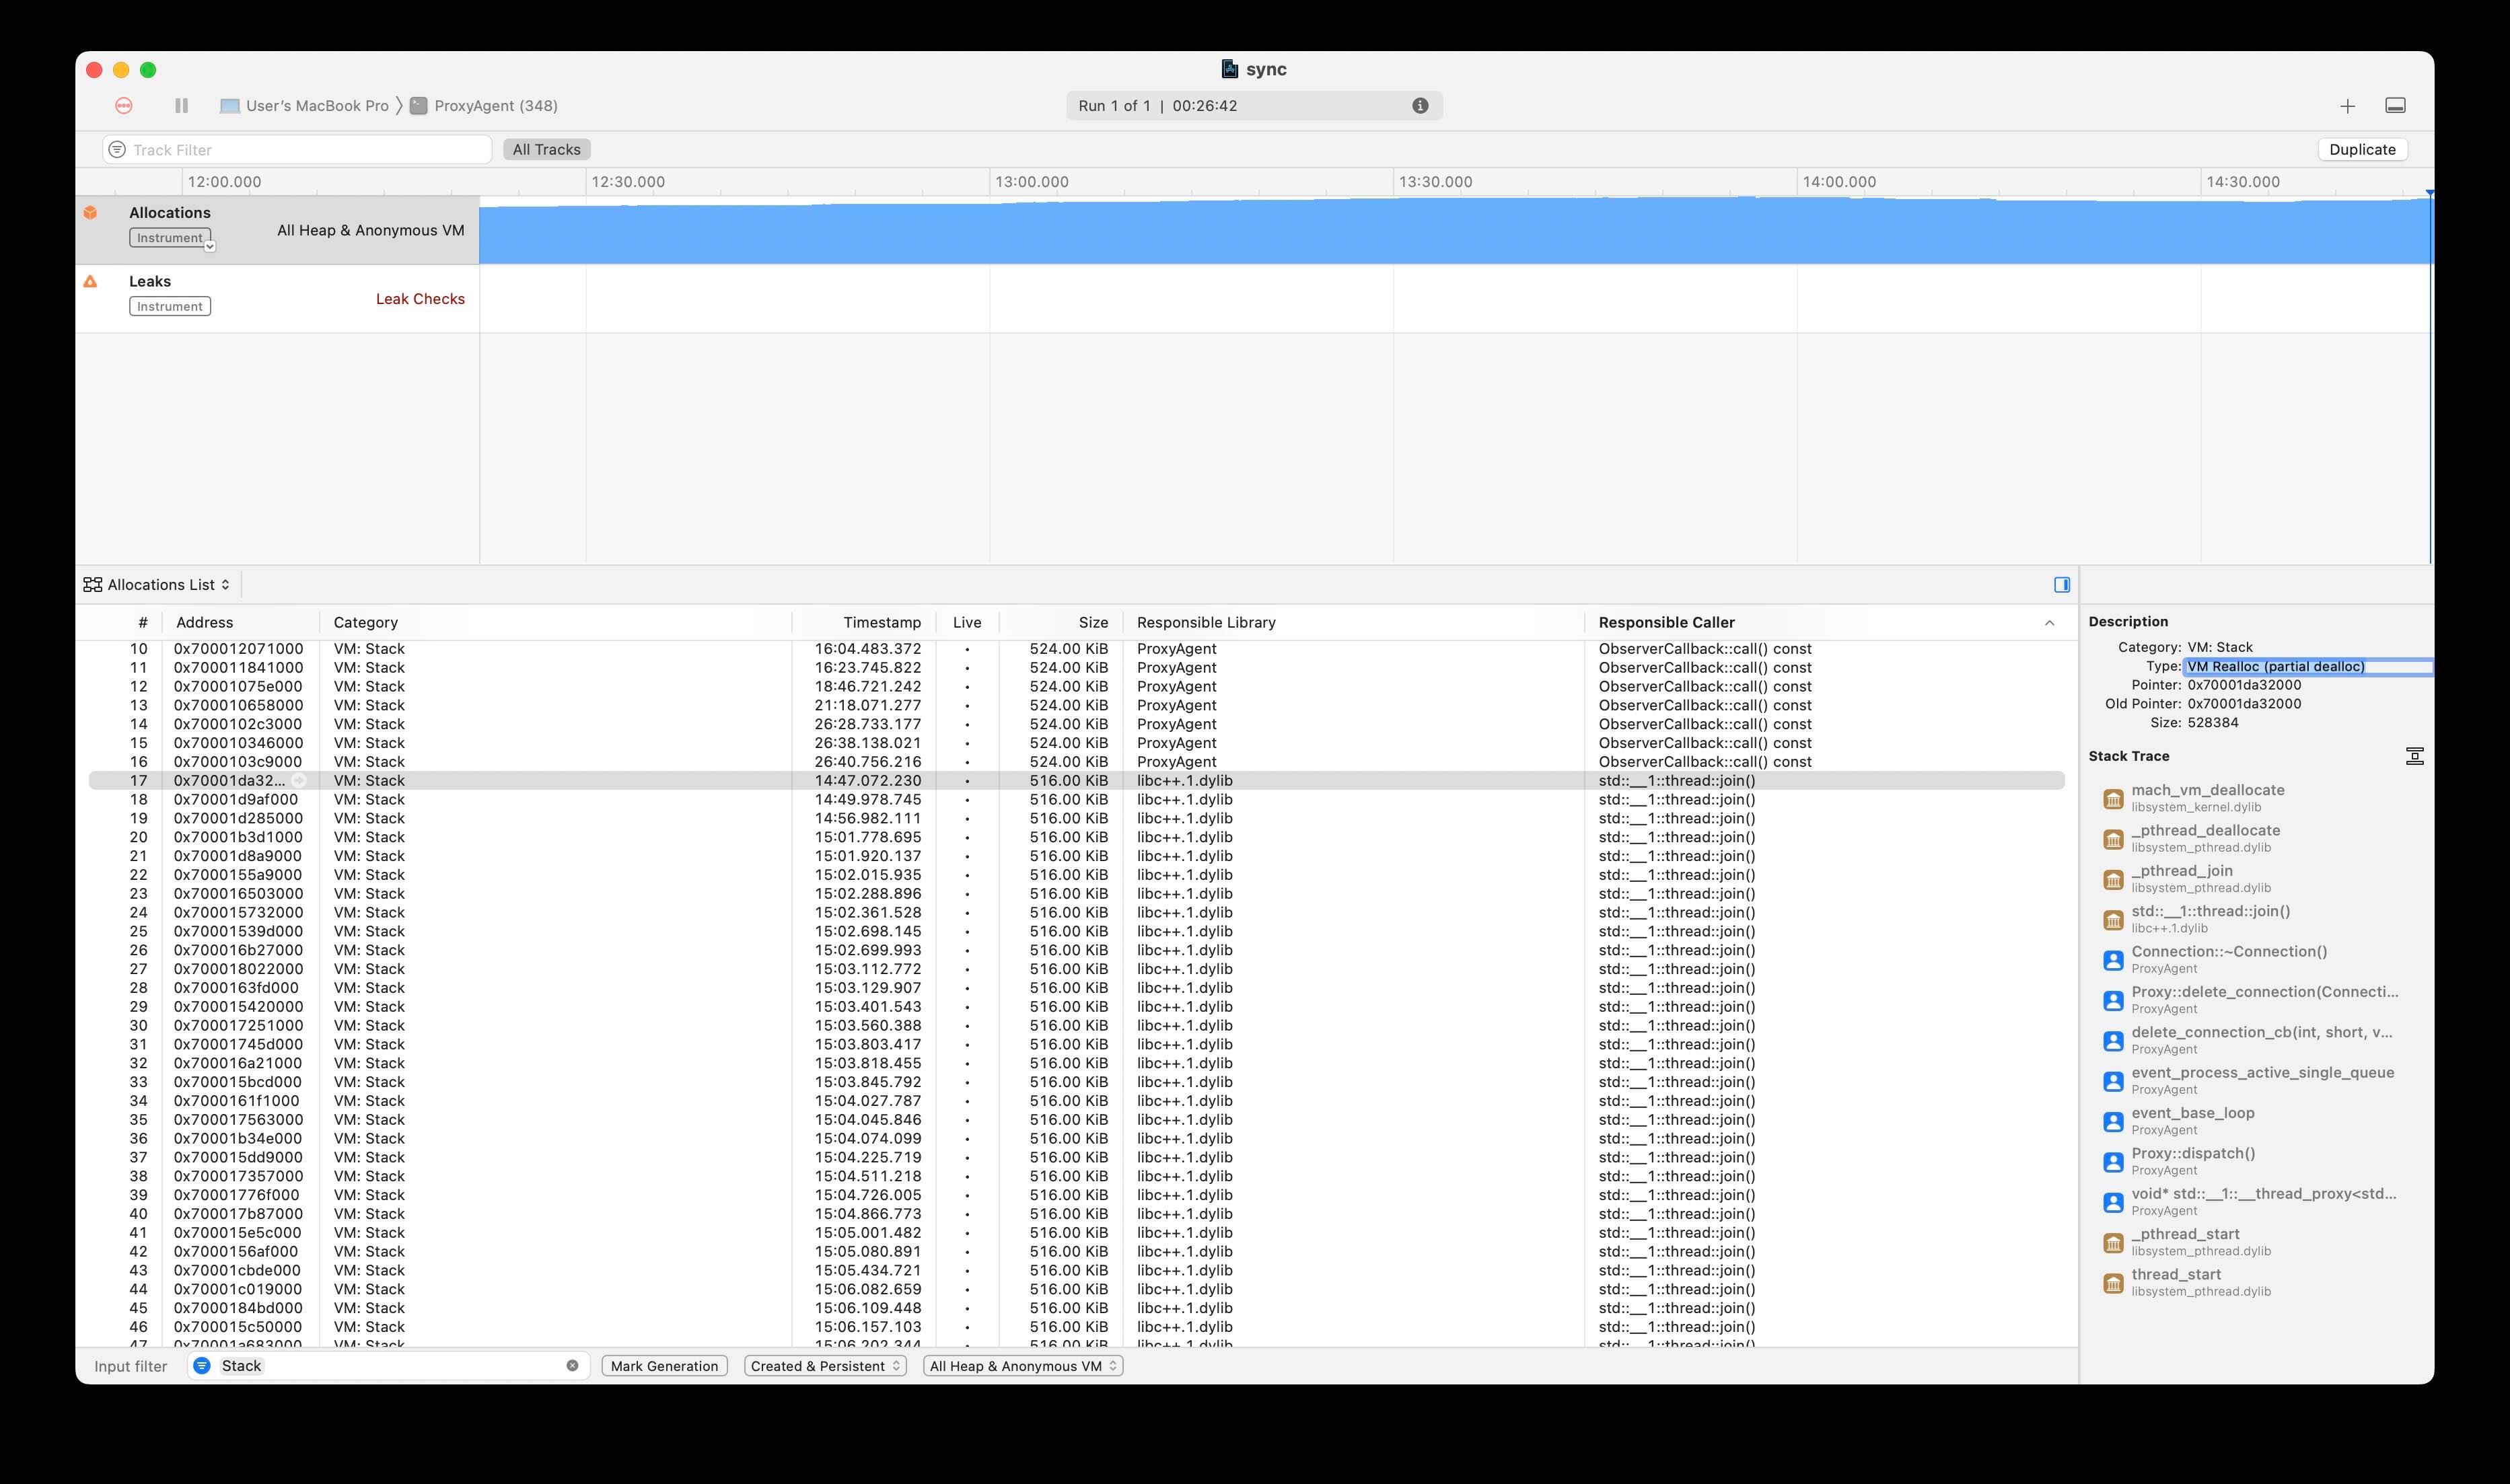Pause the recording
The height and width of the screenshot is (1484, 2510).
181,106
